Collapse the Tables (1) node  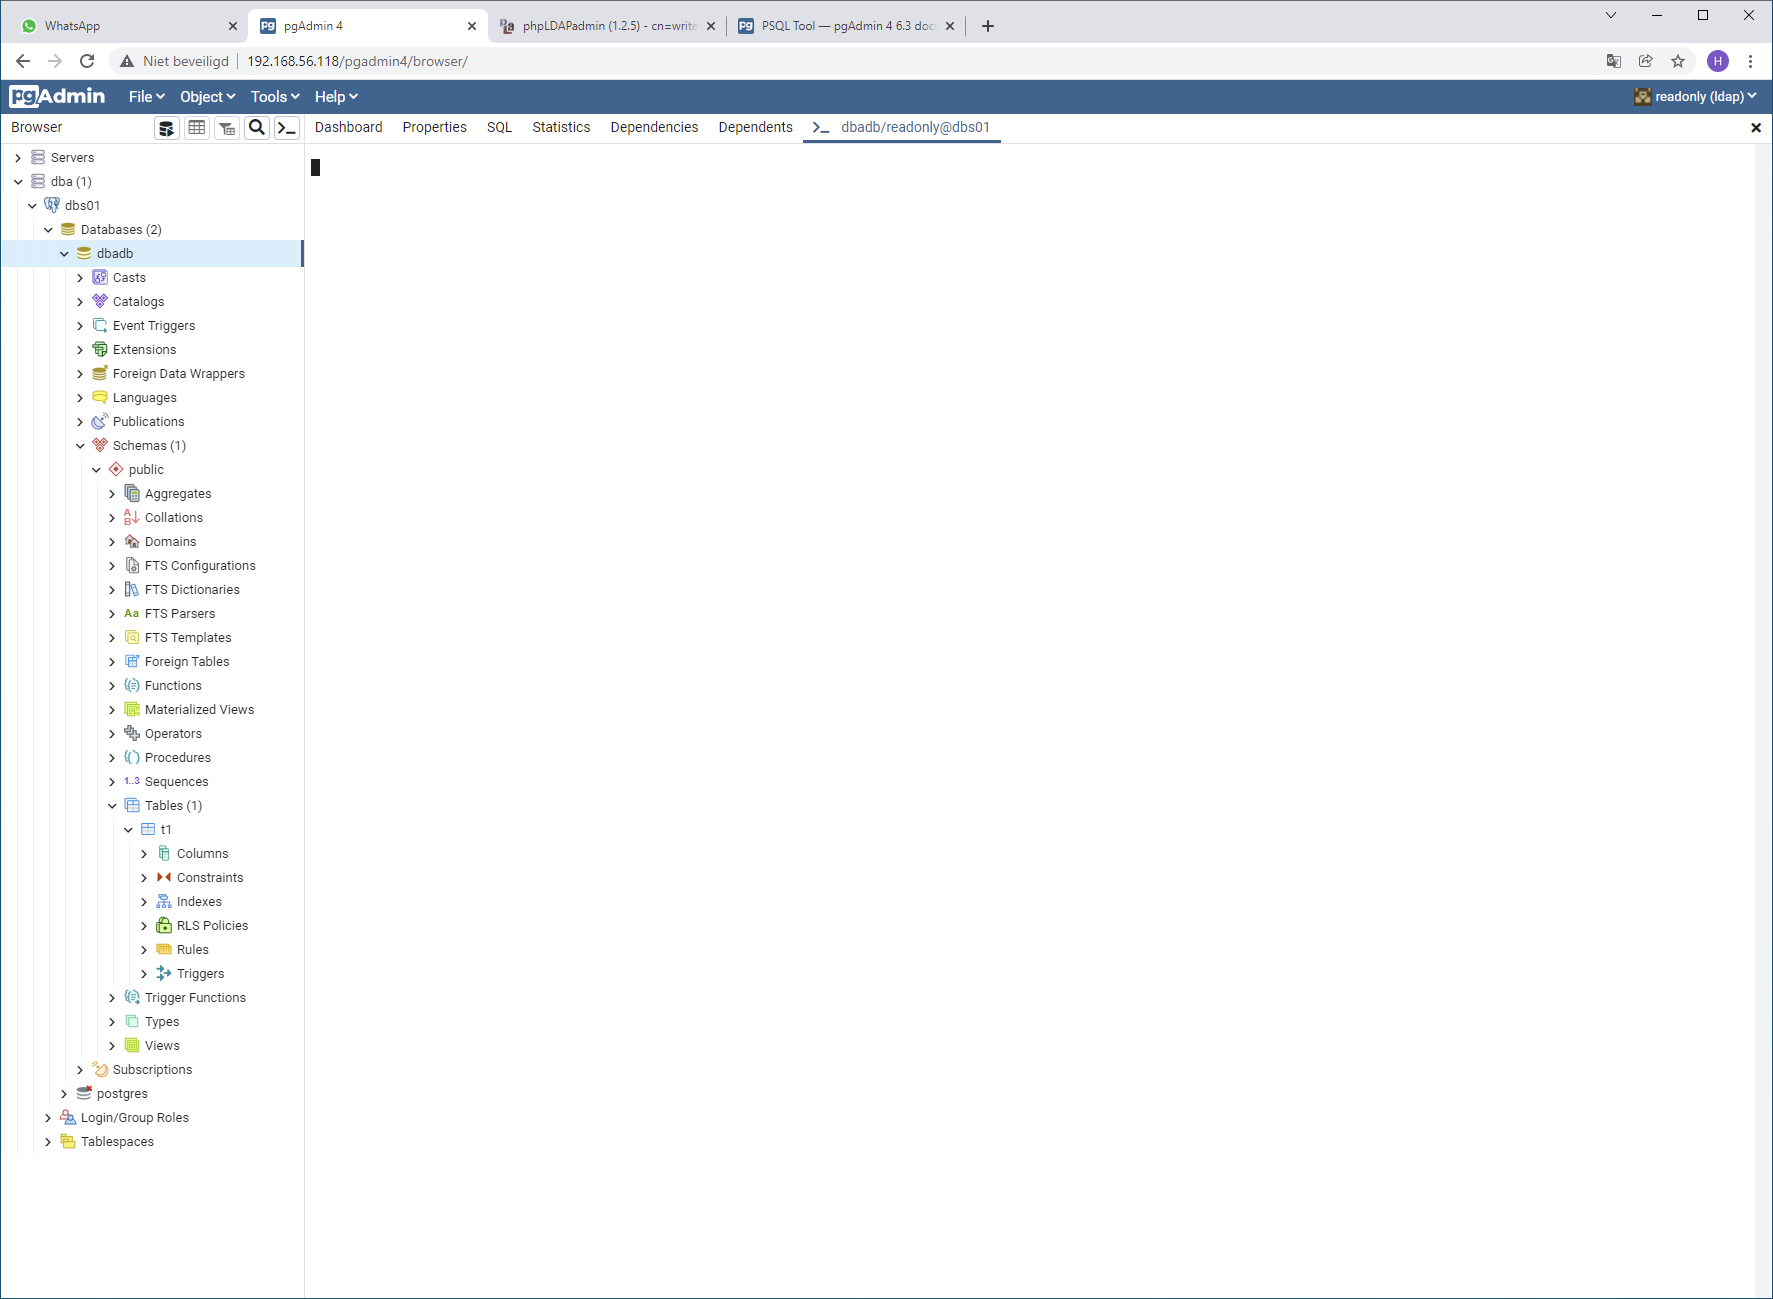click(x=112, y=806)
